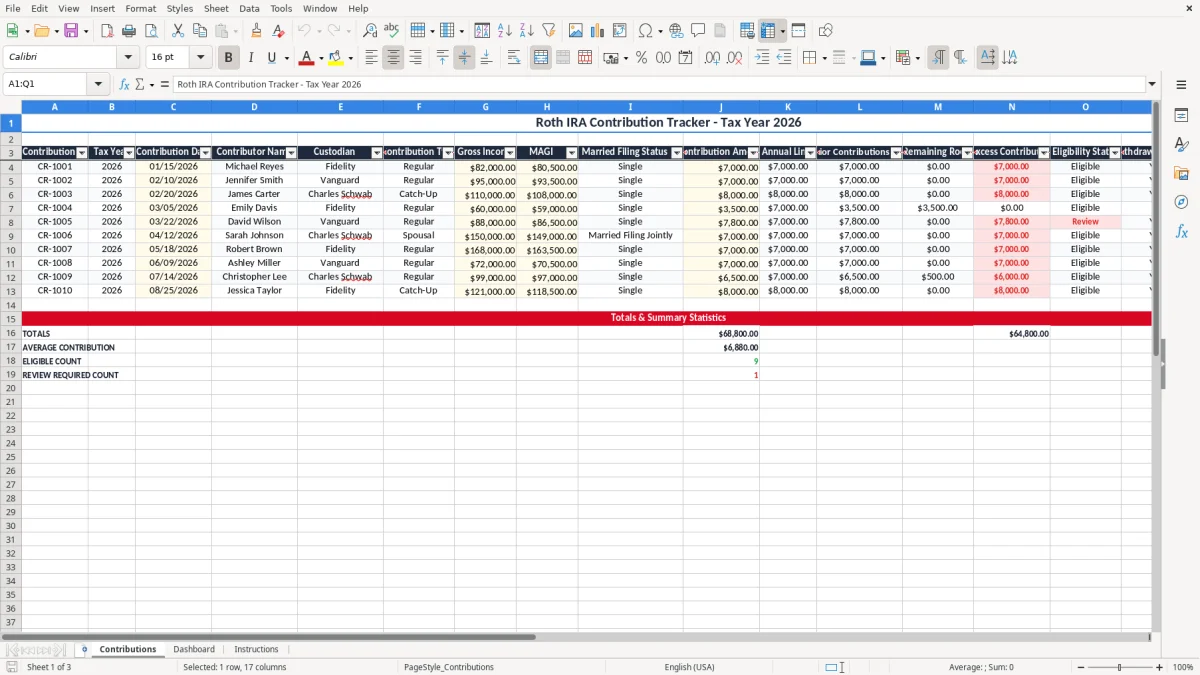Select column N header
This screenshot has width=1200, height=675.
click(1011, 106)
